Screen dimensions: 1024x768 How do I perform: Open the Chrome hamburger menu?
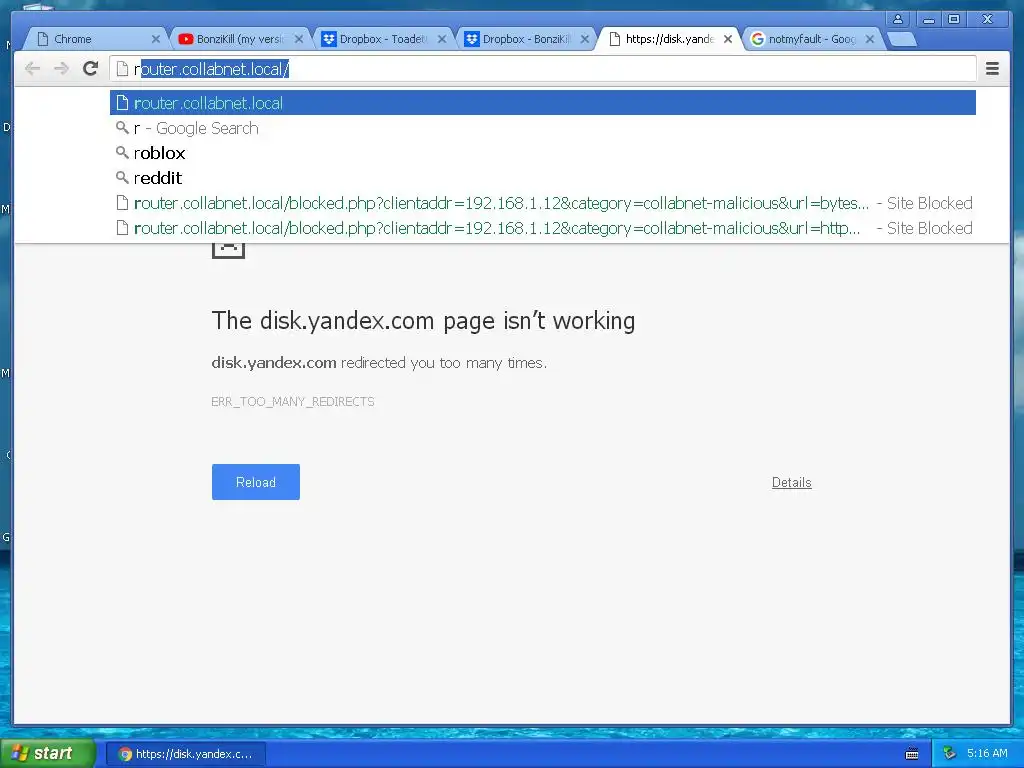click(992, 68)
